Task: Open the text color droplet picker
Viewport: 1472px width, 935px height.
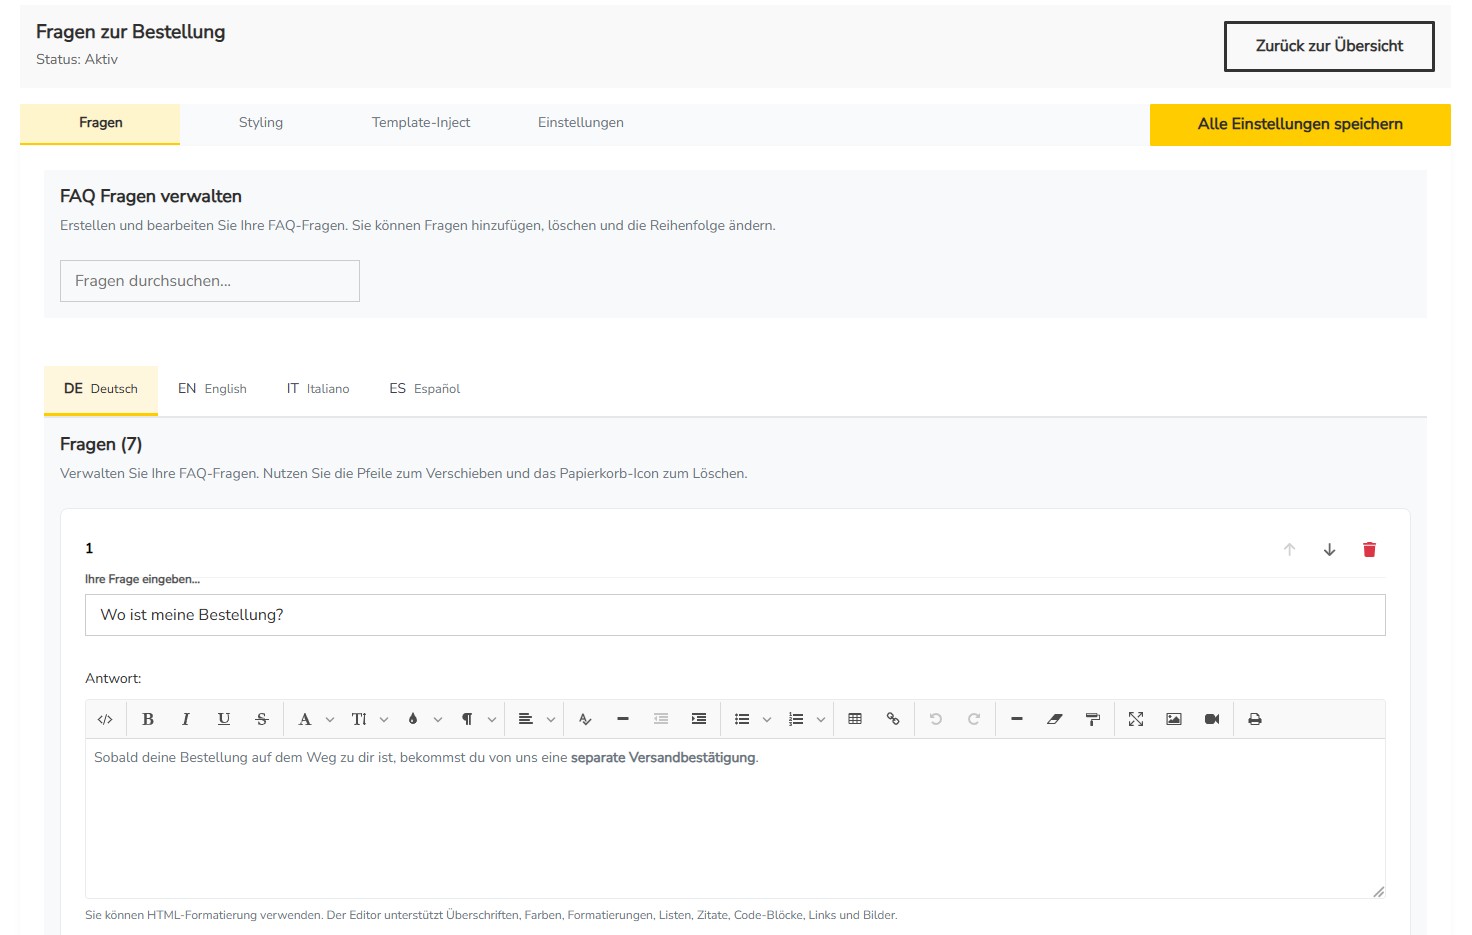Action: [413, 719]
